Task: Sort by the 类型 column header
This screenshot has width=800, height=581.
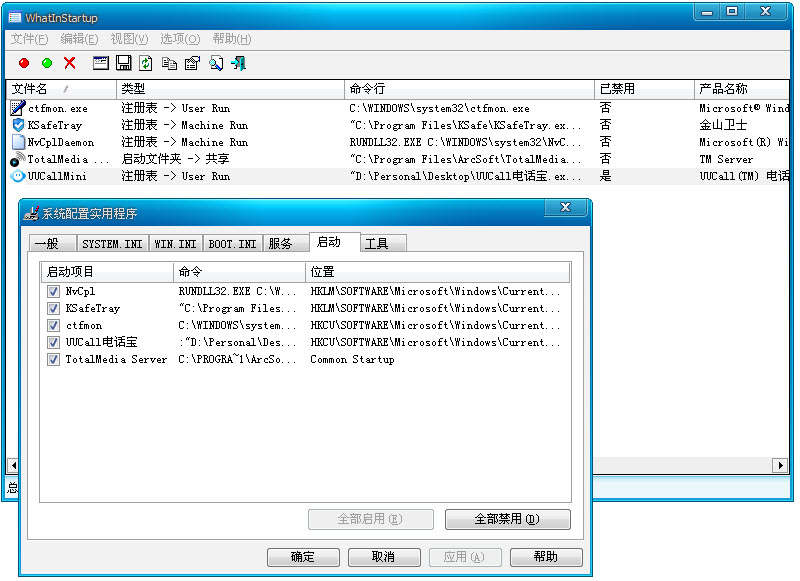Action: [230, 89]
